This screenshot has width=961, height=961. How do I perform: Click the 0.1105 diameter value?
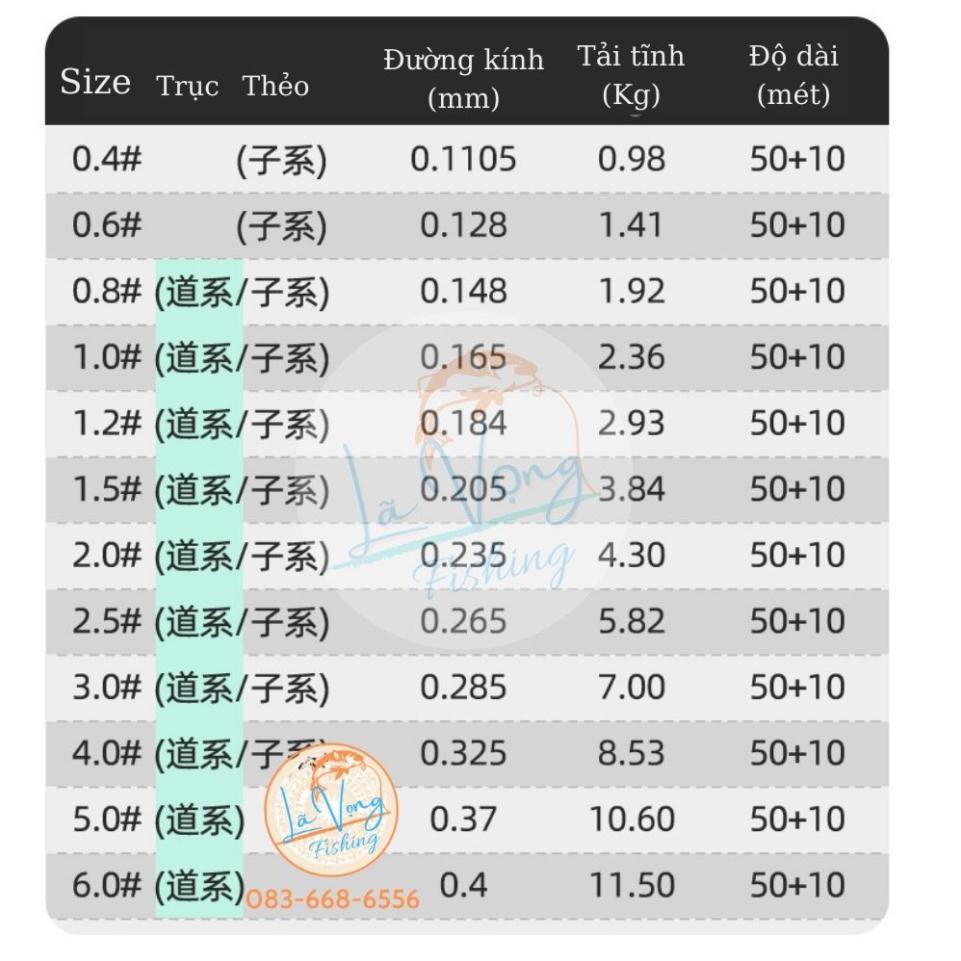[463, 159]
